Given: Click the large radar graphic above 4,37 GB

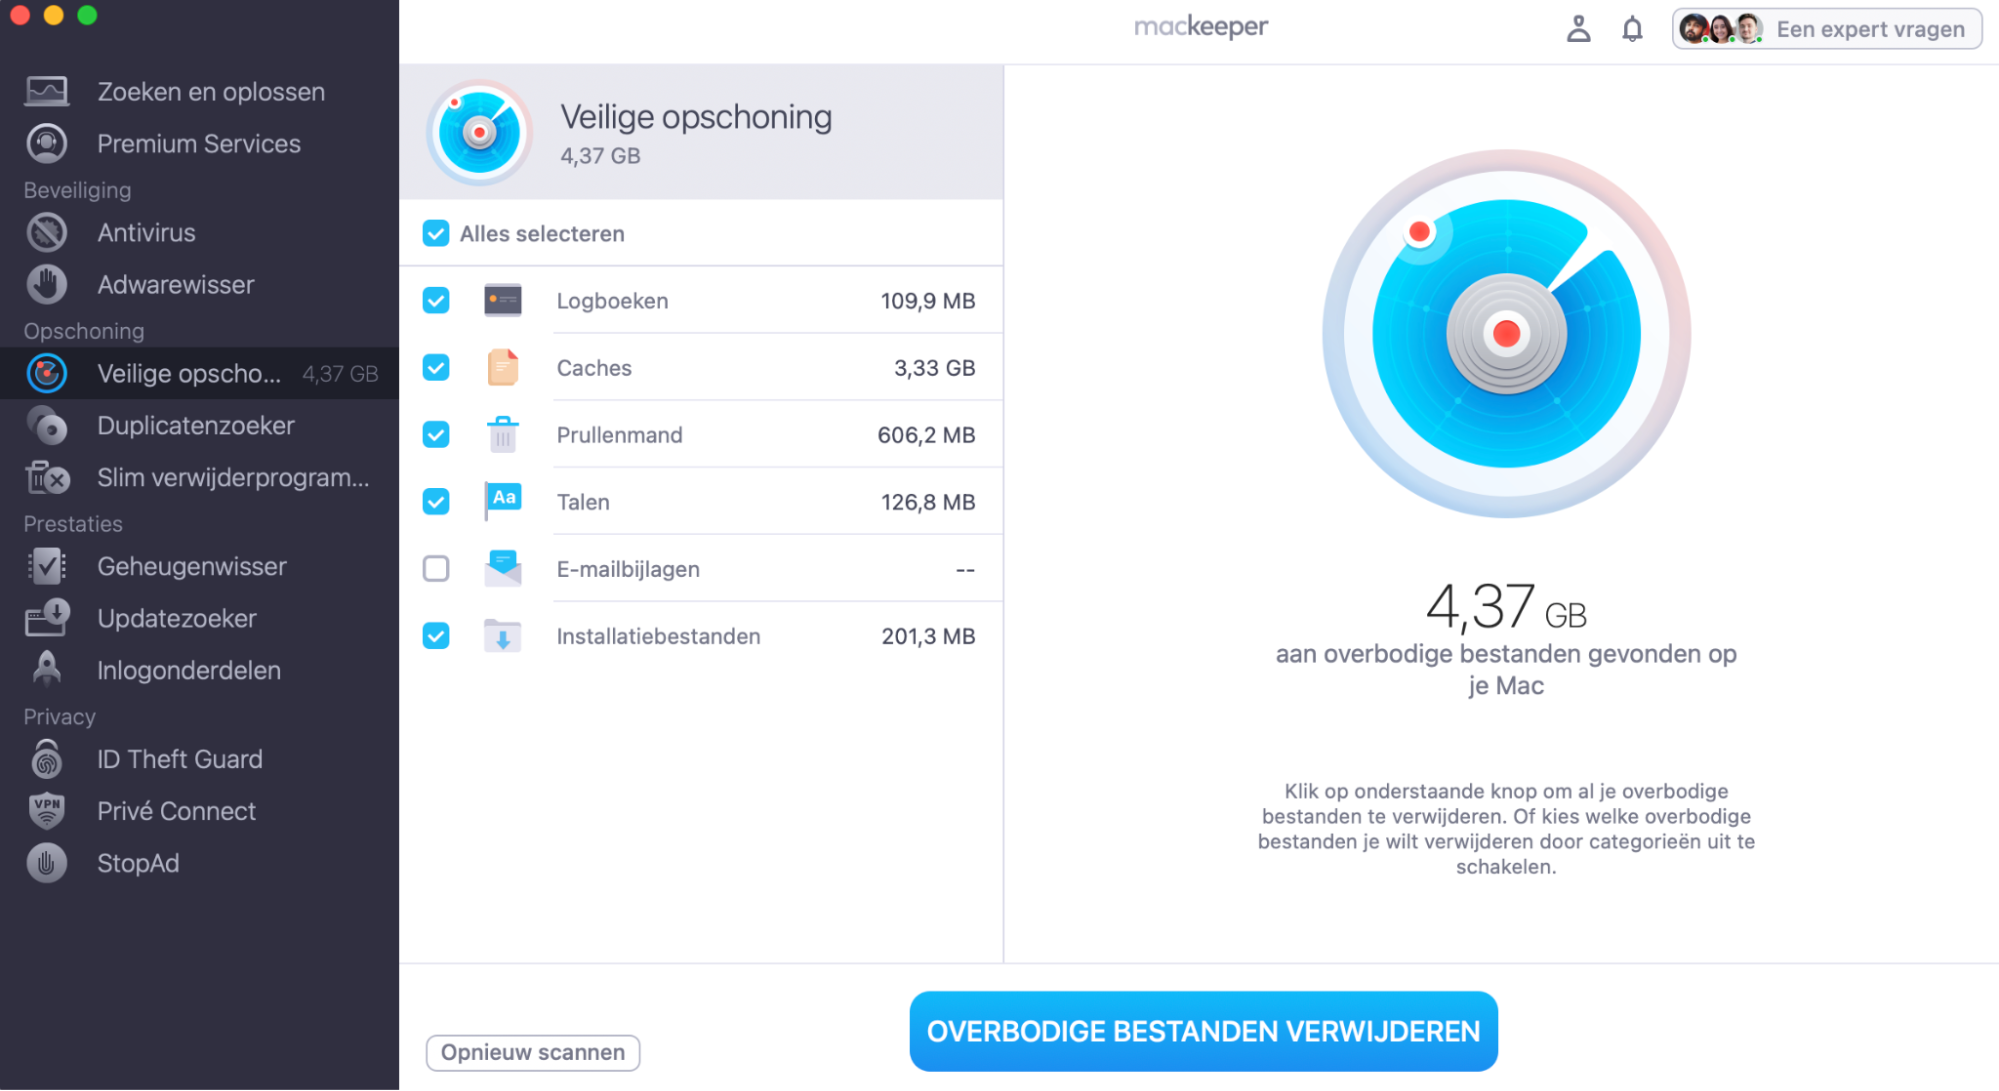Looking at the screenshot, I should pos(1506,334).
